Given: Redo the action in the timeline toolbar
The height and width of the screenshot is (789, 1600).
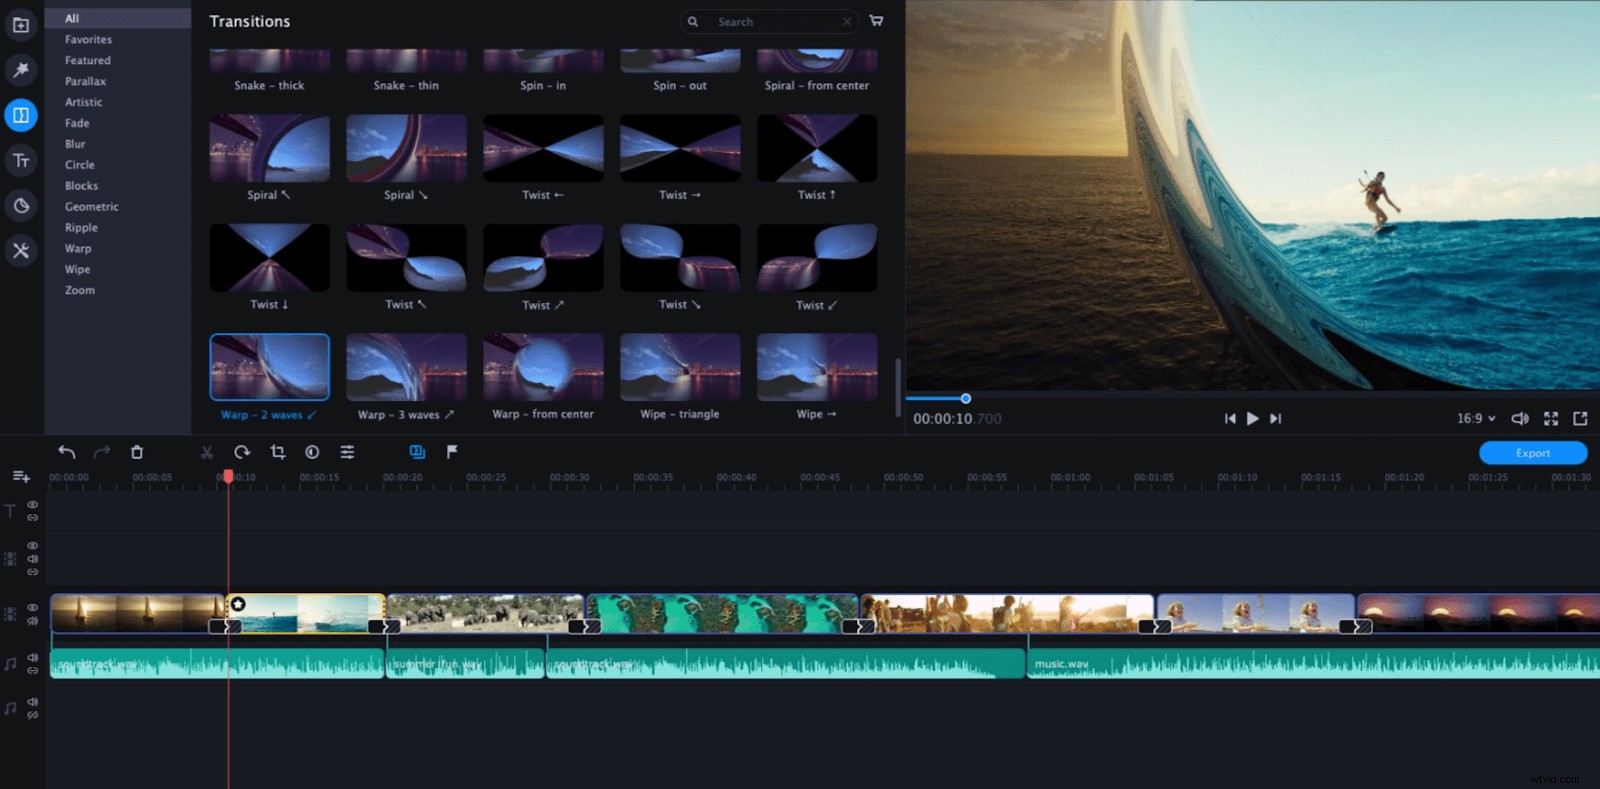Looking at the screenshot, I should 102,452.
